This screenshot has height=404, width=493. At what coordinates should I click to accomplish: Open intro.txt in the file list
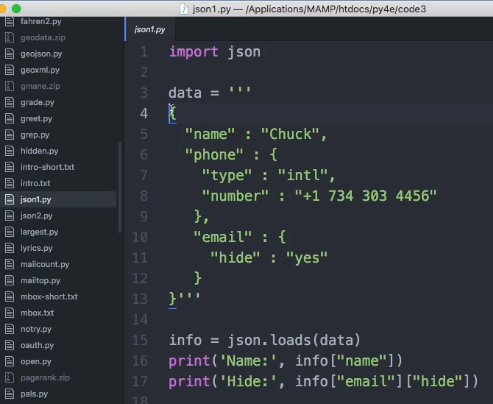tap(35, 183)
